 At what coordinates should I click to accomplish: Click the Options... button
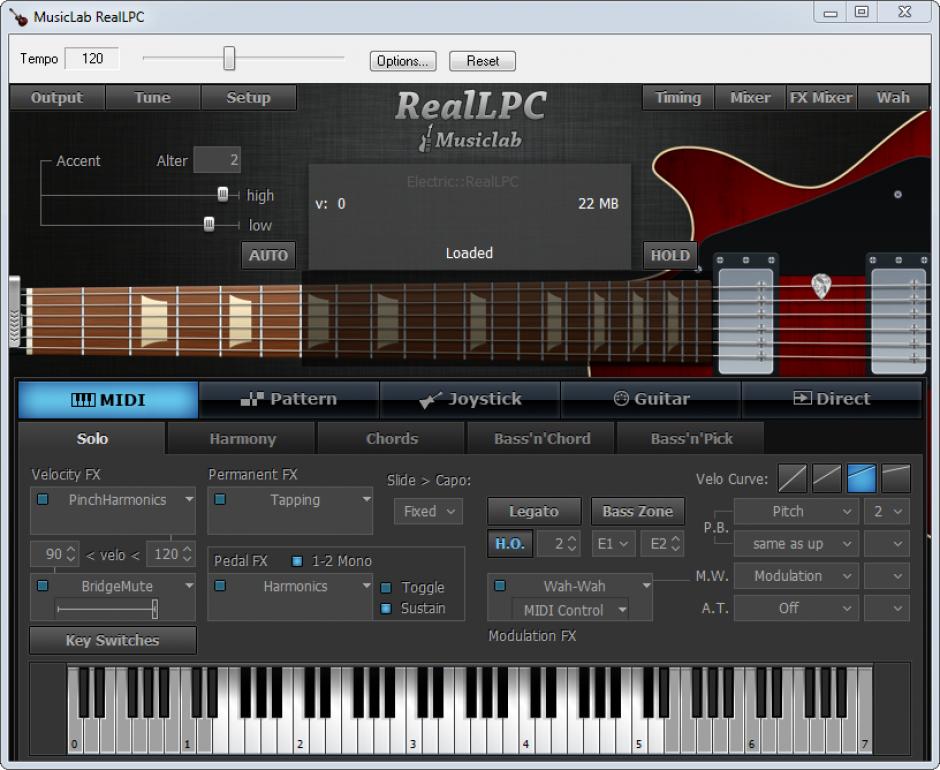click(403, 61)
